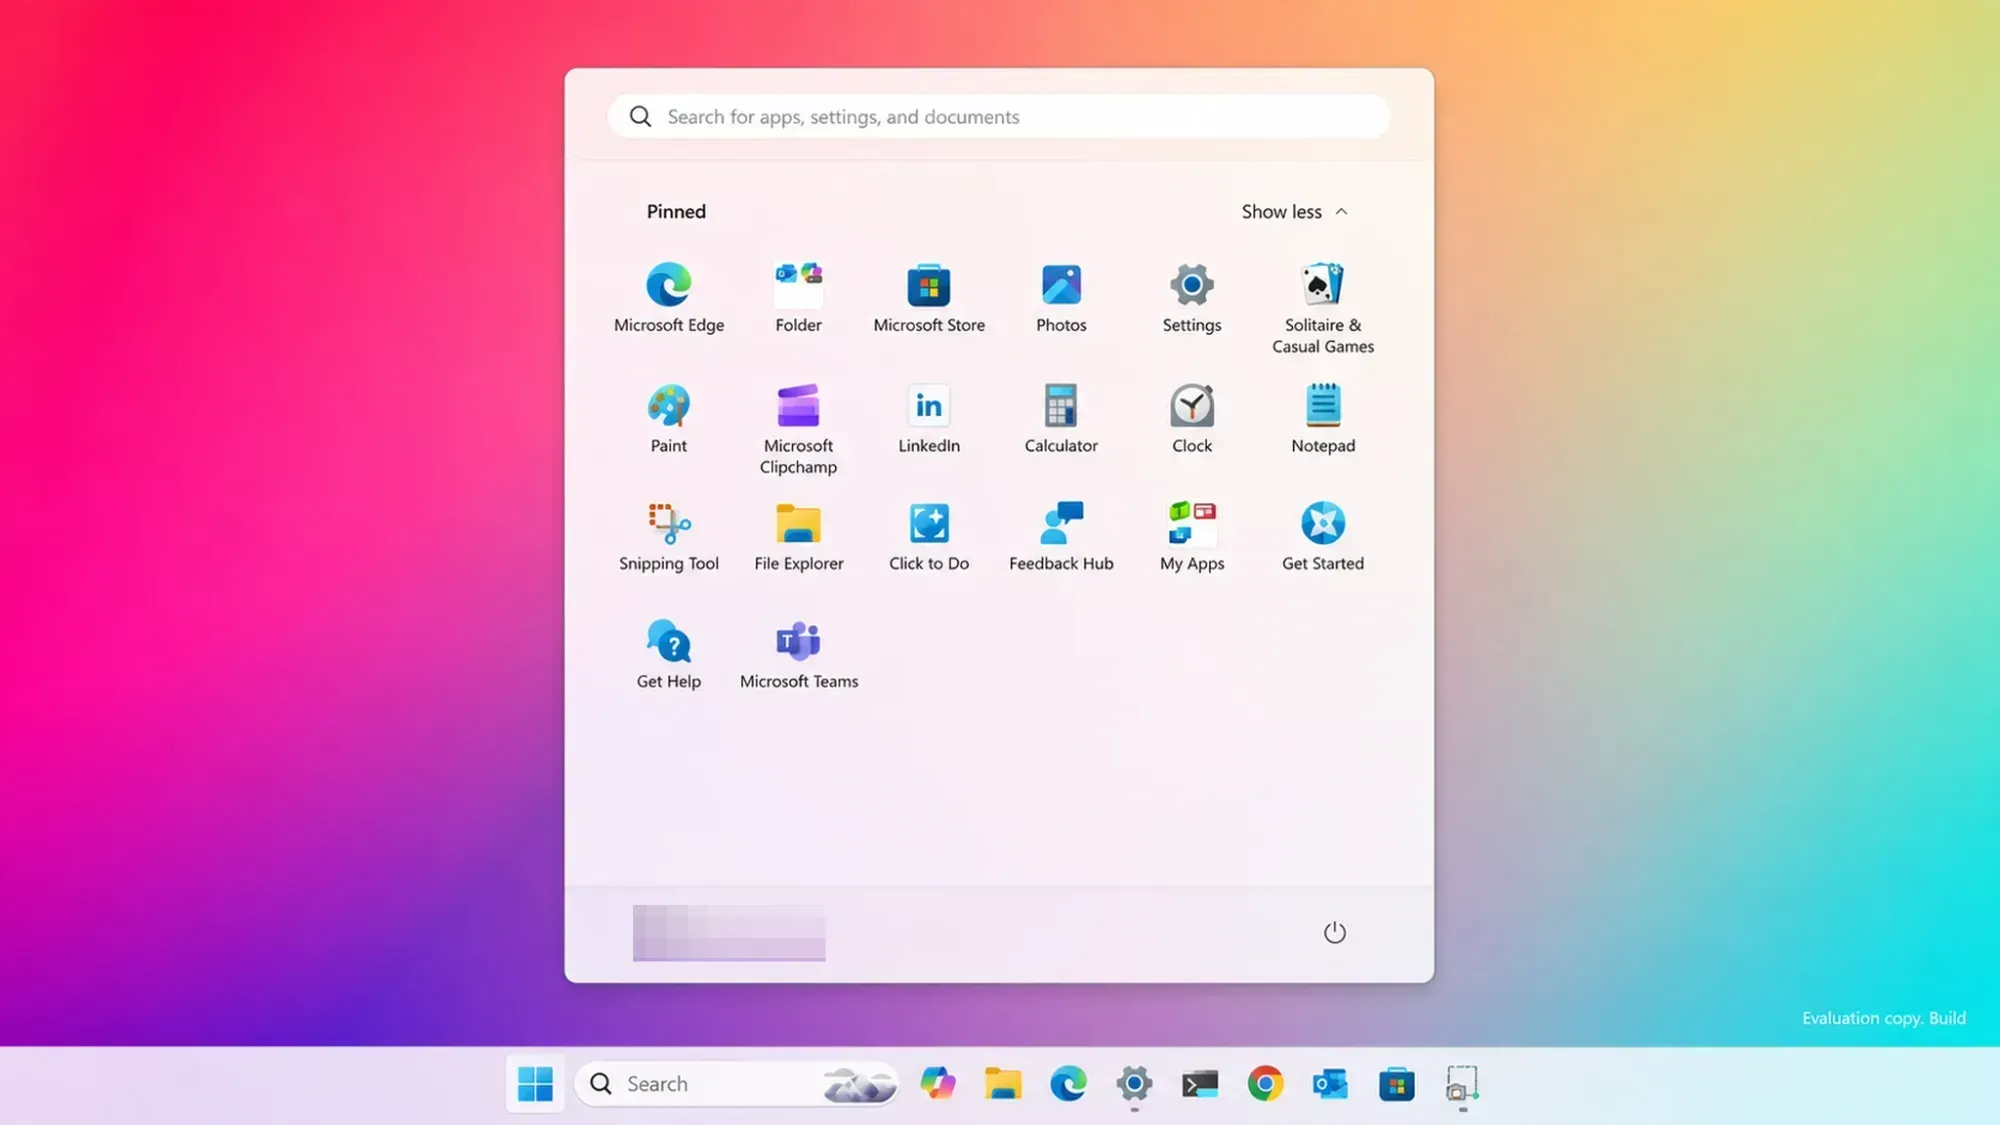Open File Explorer from the taskbar
This screenshot has width=2000, height=1125.
[1003, 1084]
